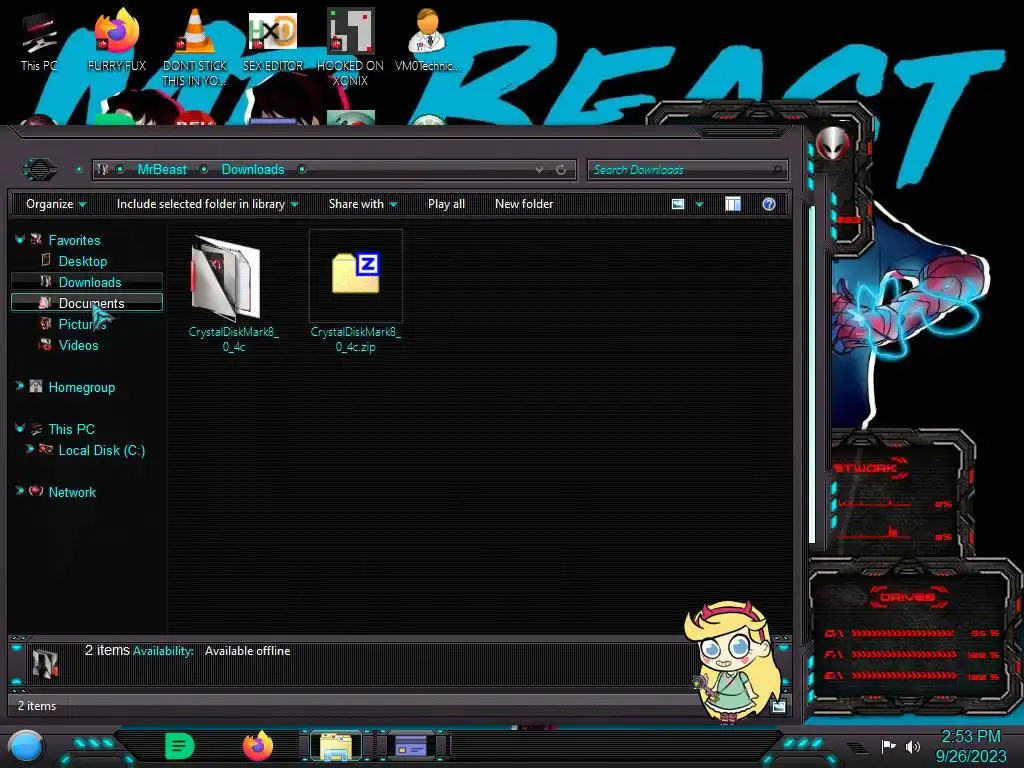This screenshot has width=1024, height=768.
Task: Click the search magnifier icon
Action: [x=777, y=170]
